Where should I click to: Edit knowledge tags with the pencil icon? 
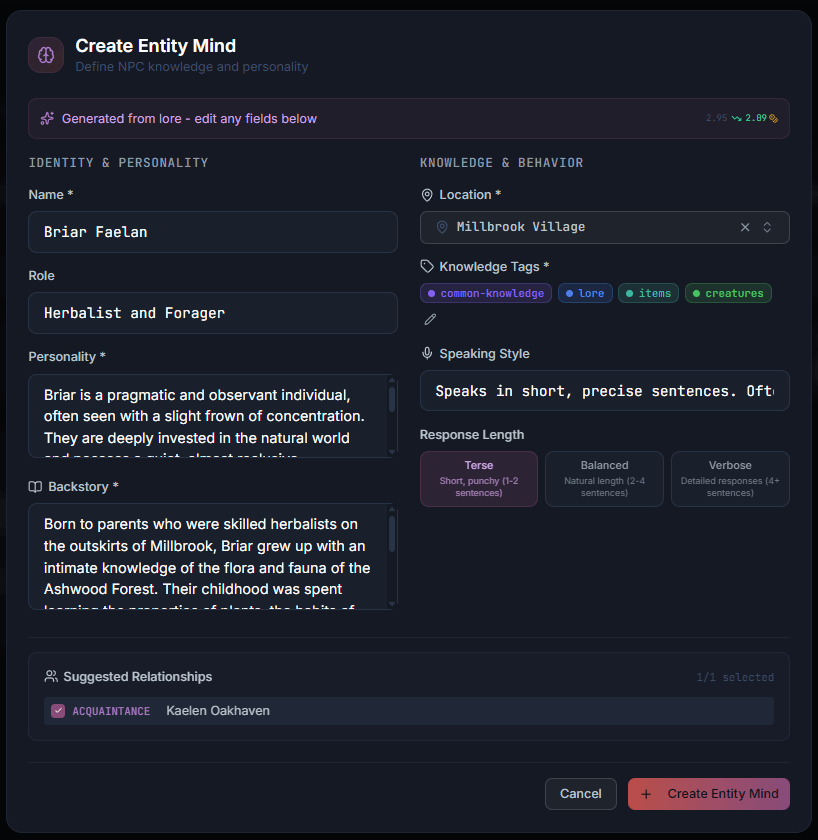[x=430, y=319]
